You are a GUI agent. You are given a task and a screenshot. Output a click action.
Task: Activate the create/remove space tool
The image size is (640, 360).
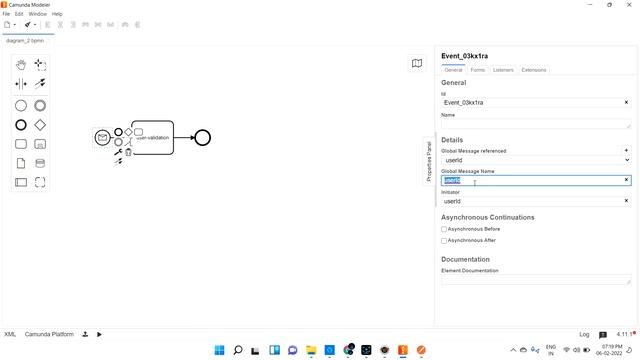(21, 84)
